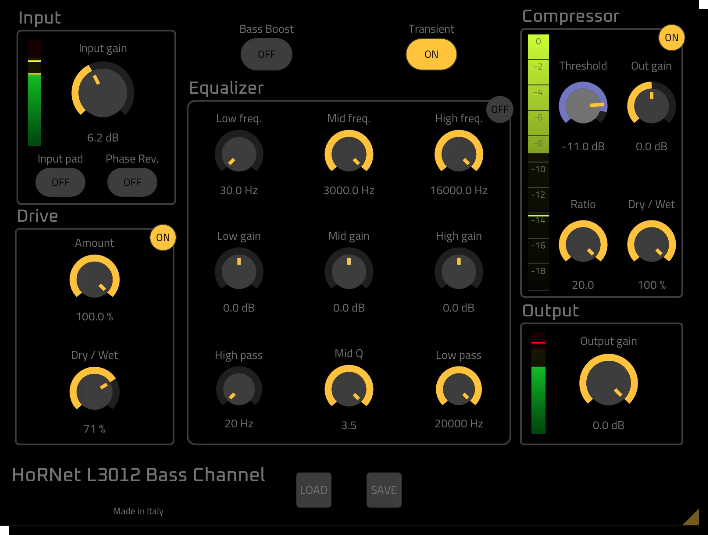Click the High gain knob
The image size is (708, 535).
(x=459, y=270)
